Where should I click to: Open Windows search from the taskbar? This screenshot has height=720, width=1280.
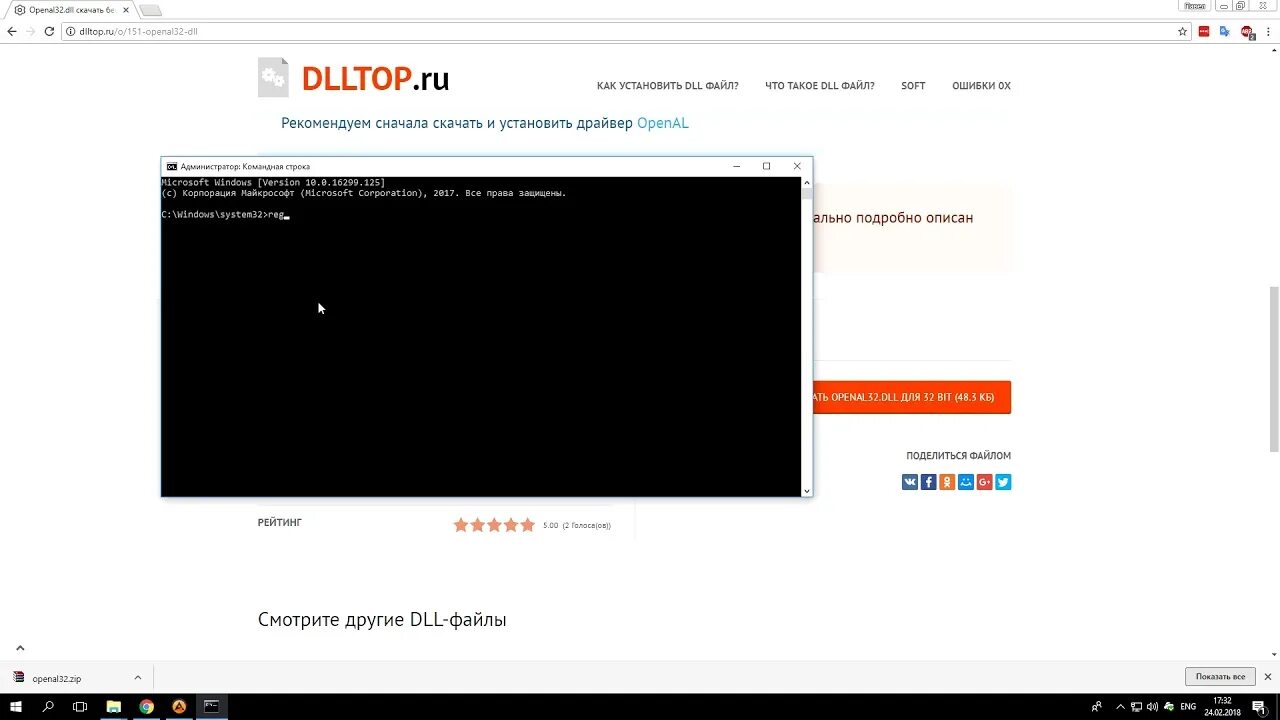[48, 706]
